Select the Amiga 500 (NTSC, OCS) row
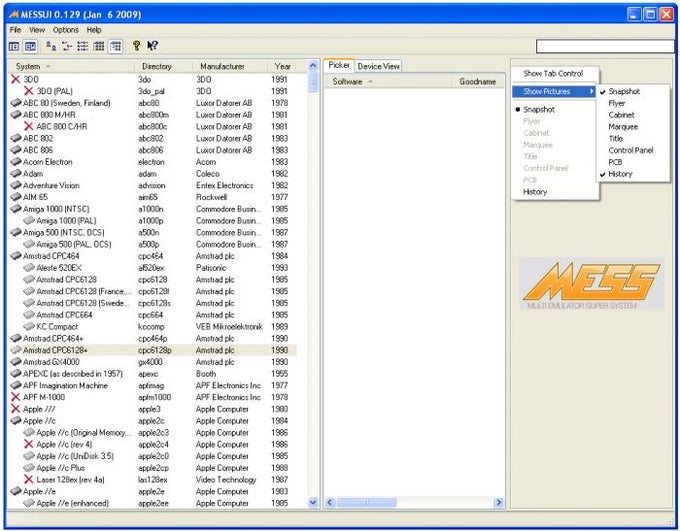This screenshot has height=531, width=680. [153, 232]
